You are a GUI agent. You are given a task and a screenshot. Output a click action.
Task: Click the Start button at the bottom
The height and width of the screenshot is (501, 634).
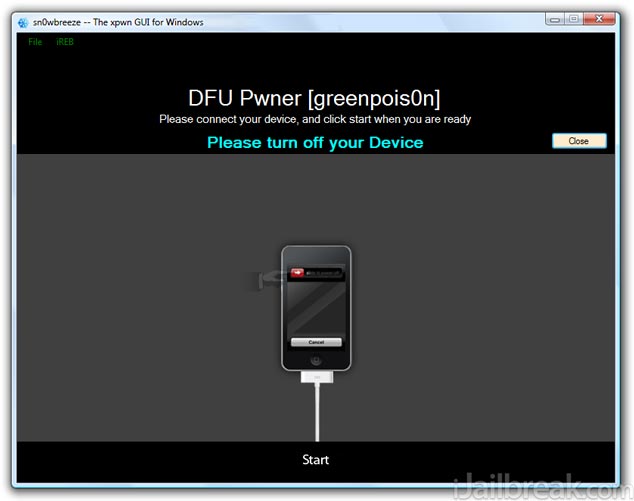(315, 460)
